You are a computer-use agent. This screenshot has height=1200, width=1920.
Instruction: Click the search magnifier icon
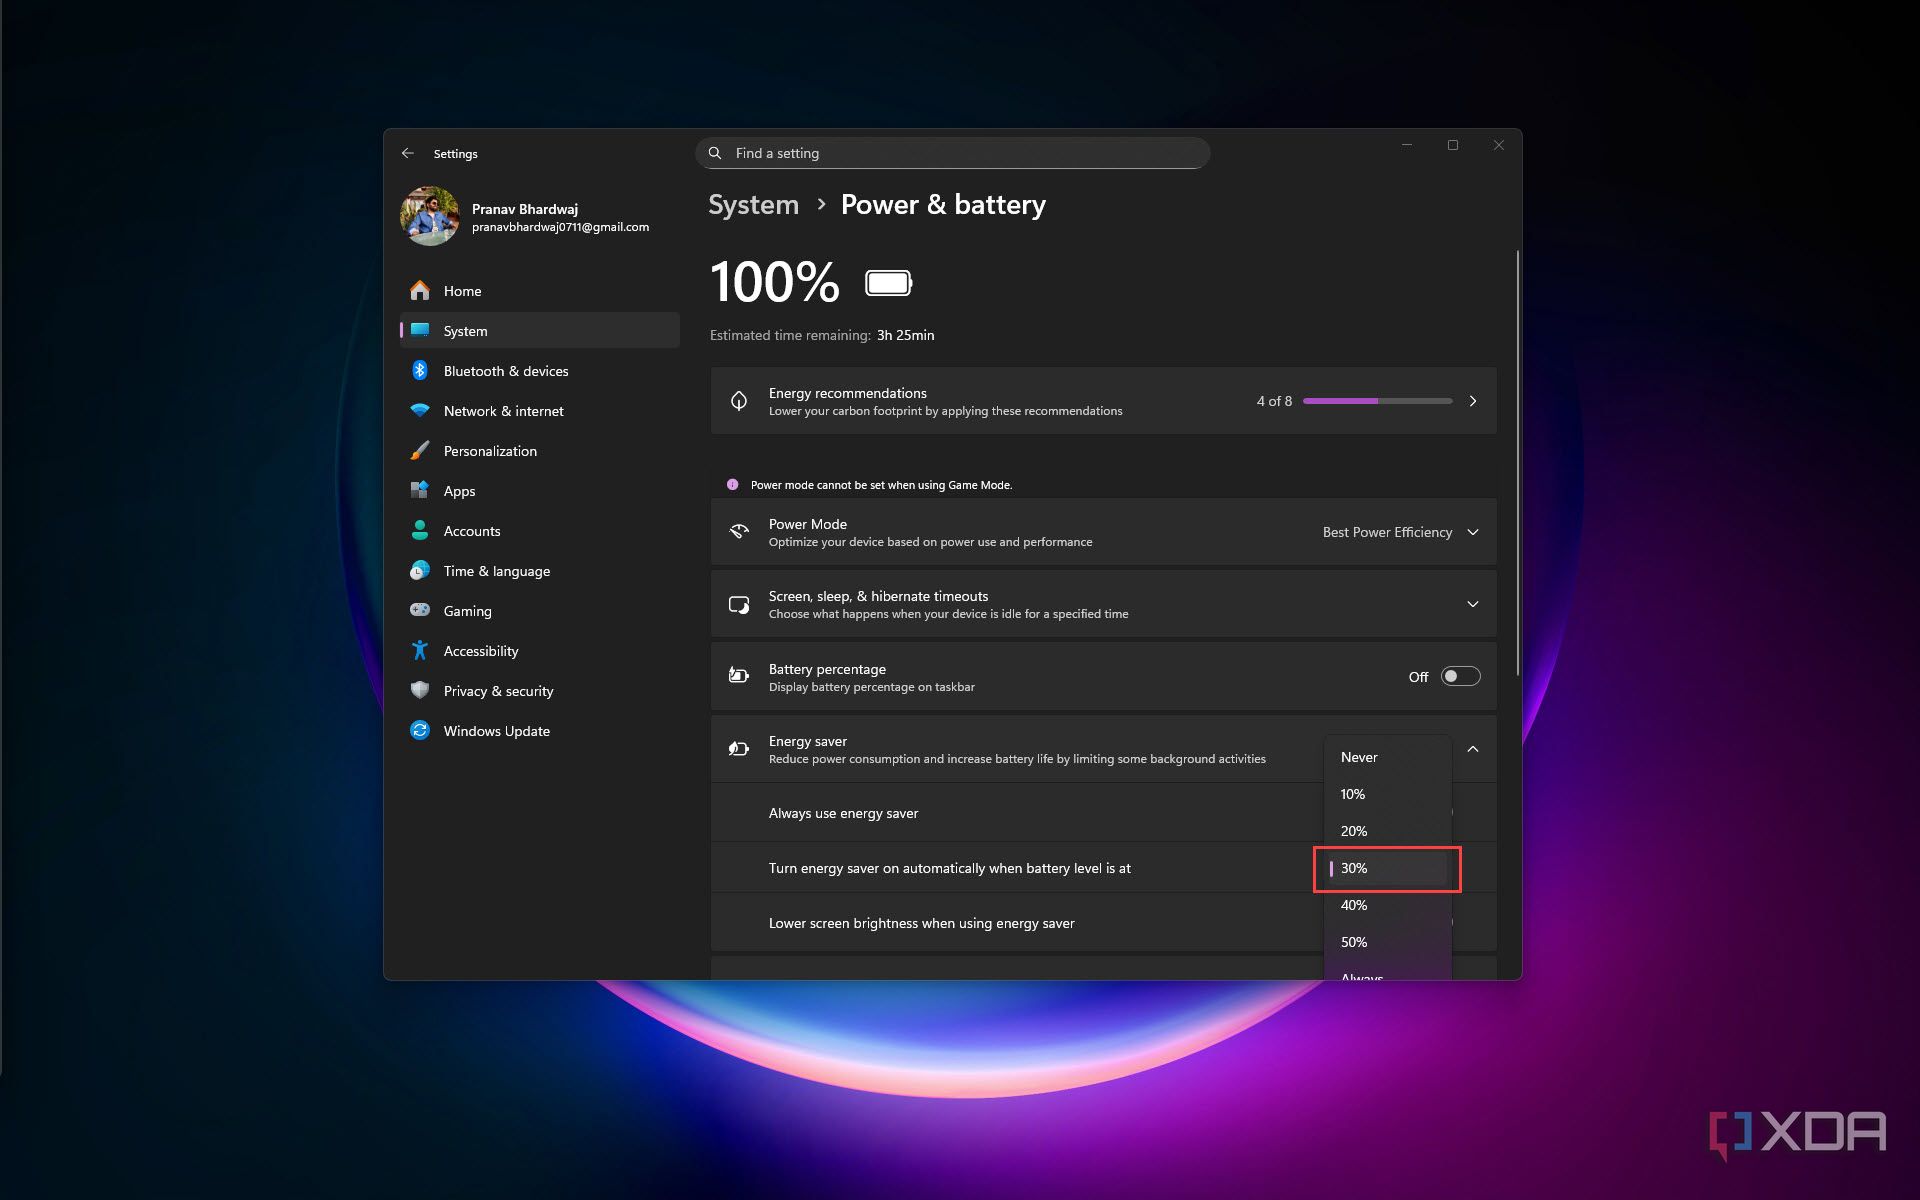(x=715, y=153)
